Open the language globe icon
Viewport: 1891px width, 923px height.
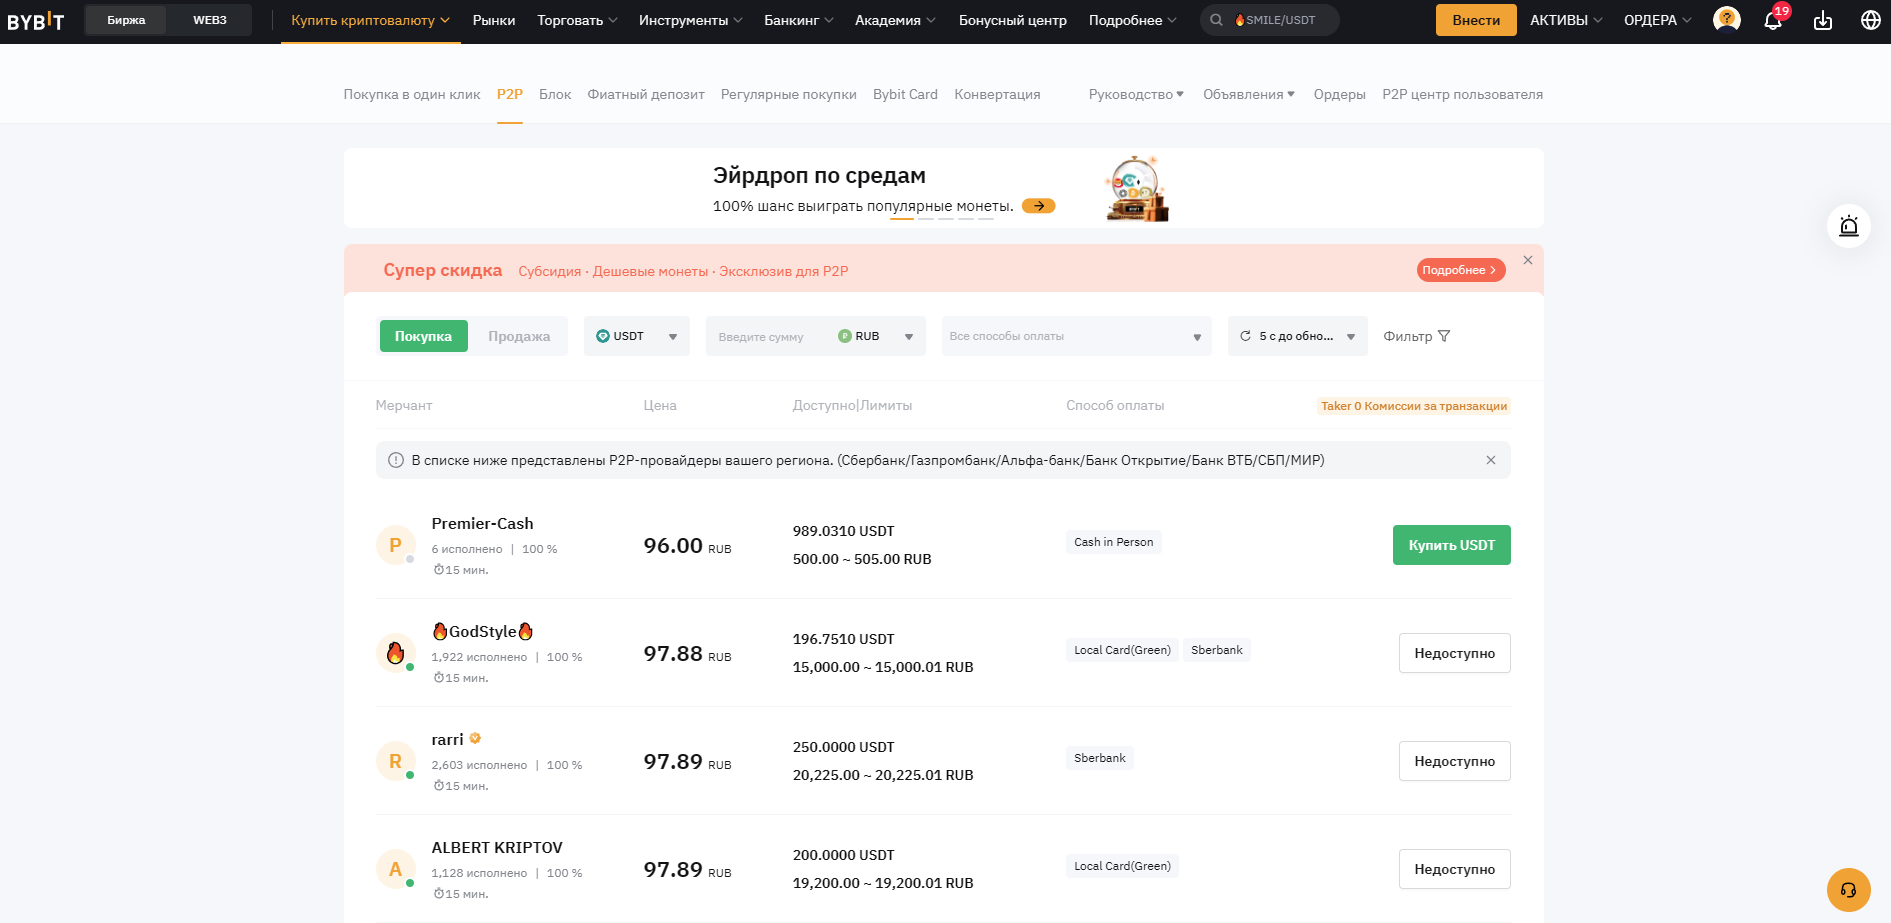pyautogui.click(x=1871, y=20)
